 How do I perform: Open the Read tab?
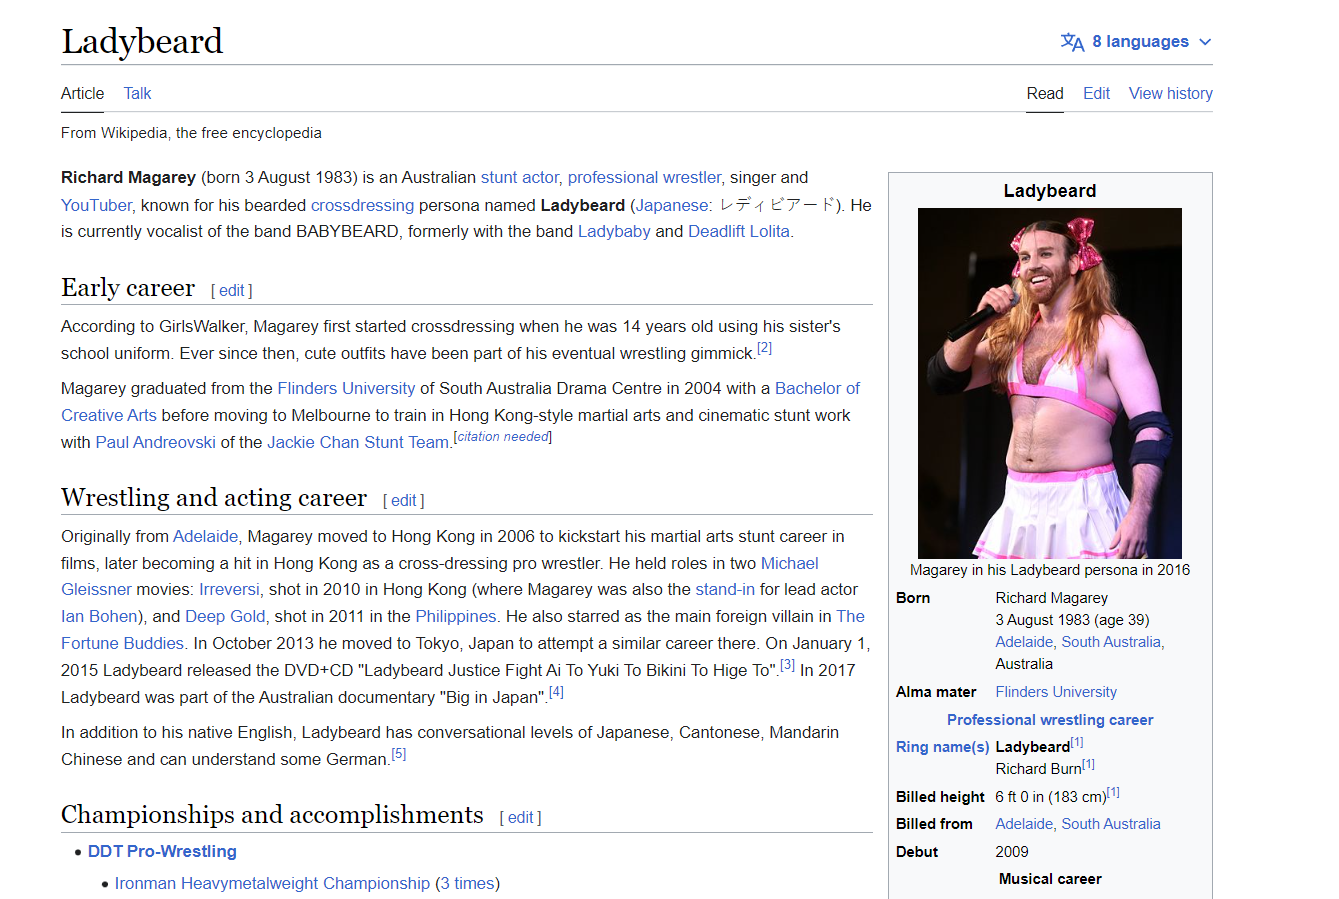click(x=1045, y=93)
